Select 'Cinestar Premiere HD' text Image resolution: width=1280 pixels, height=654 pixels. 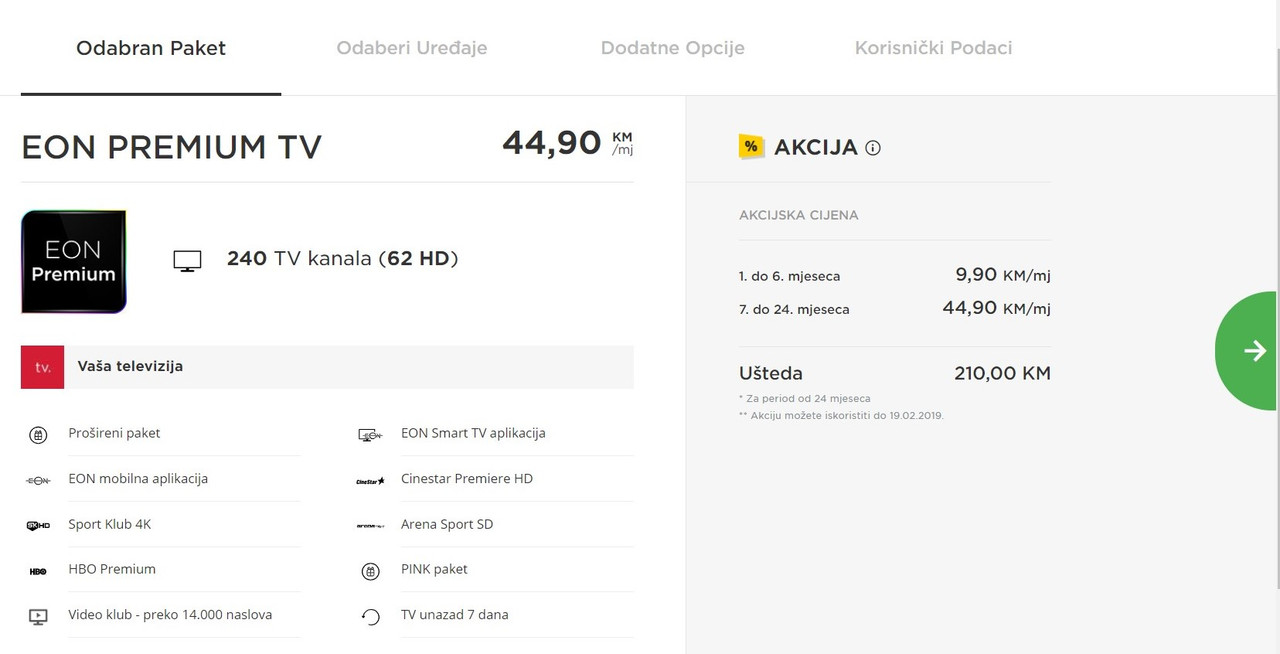tap(467, 478)
